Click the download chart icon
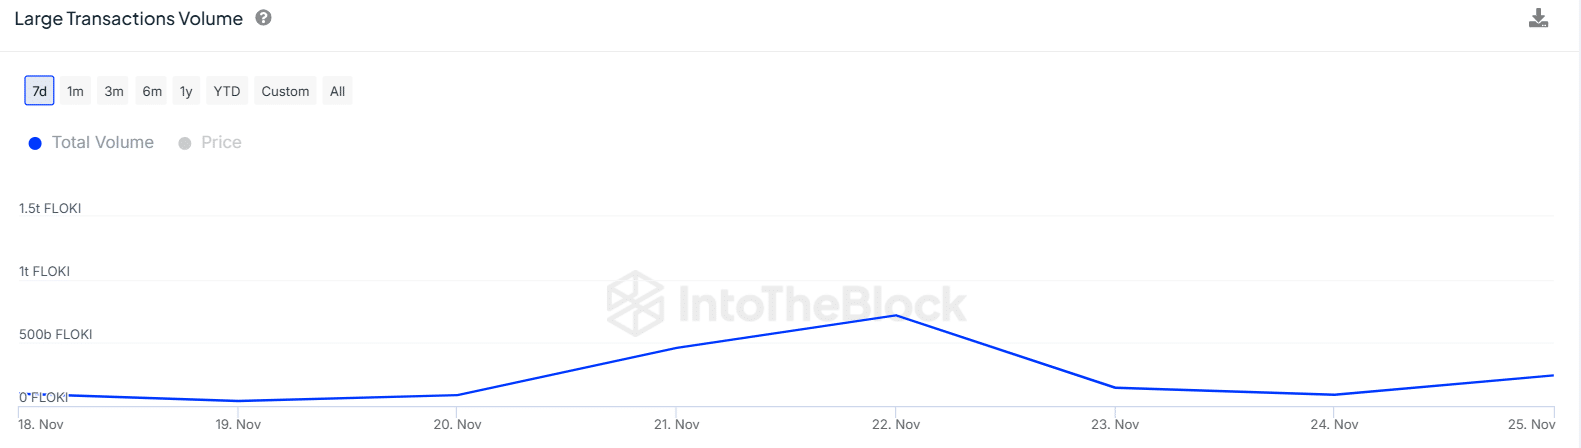1581x448 pixels. (x=1538, y=18)
